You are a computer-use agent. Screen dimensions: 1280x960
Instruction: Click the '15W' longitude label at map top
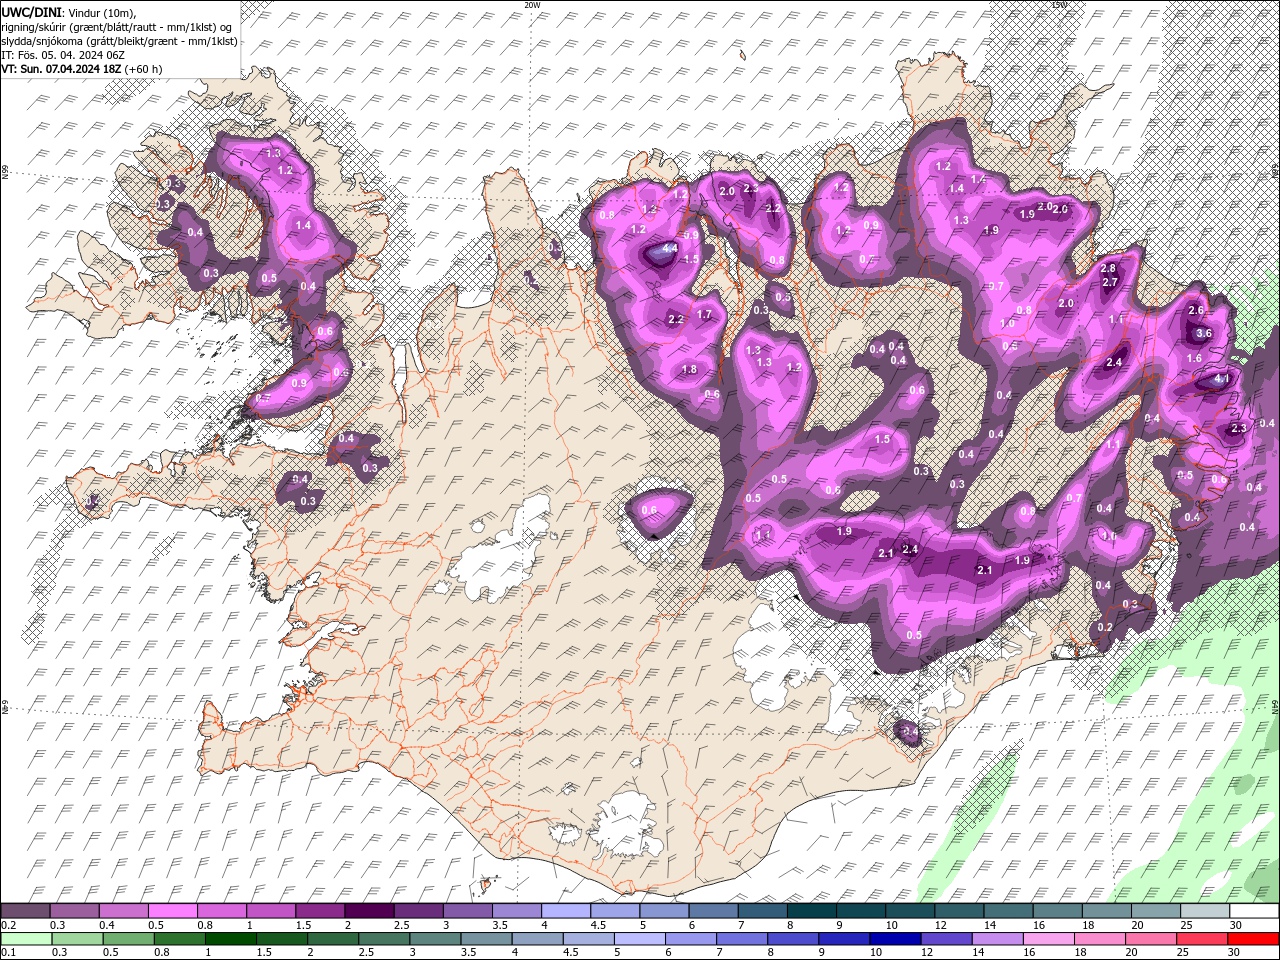point(1059,5)
